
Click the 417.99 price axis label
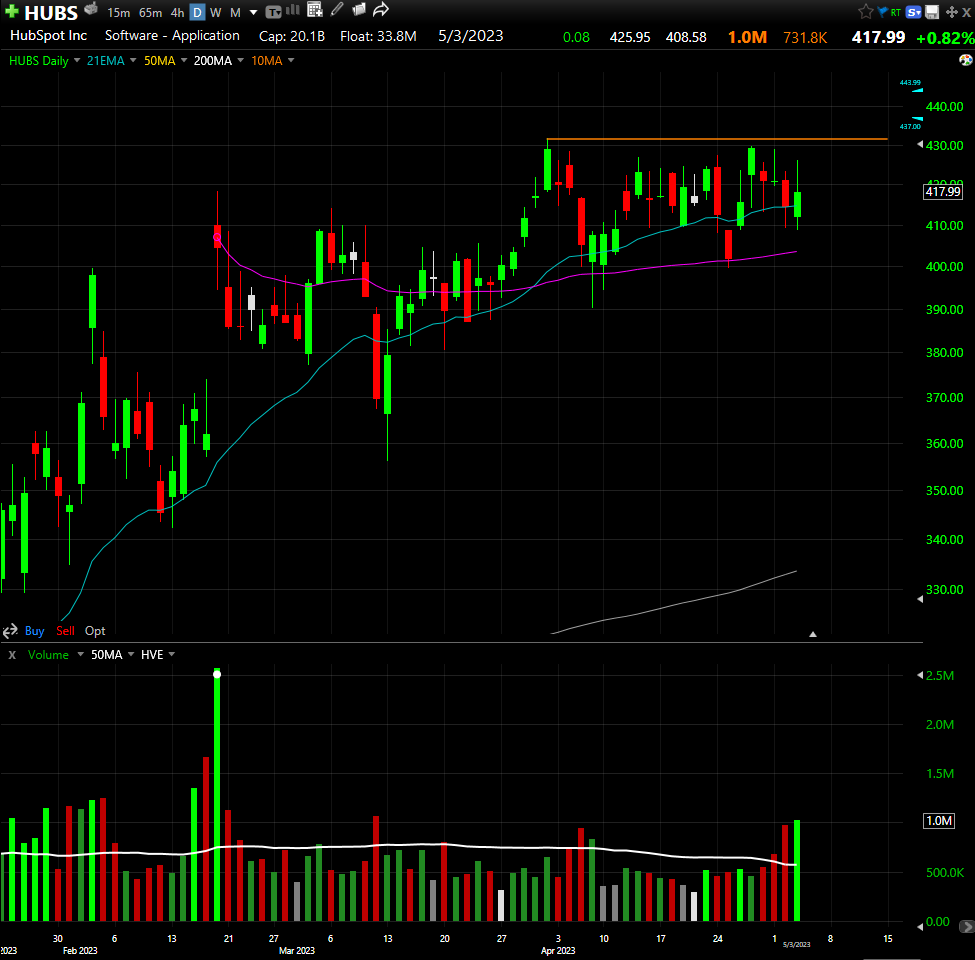(943, 192)
